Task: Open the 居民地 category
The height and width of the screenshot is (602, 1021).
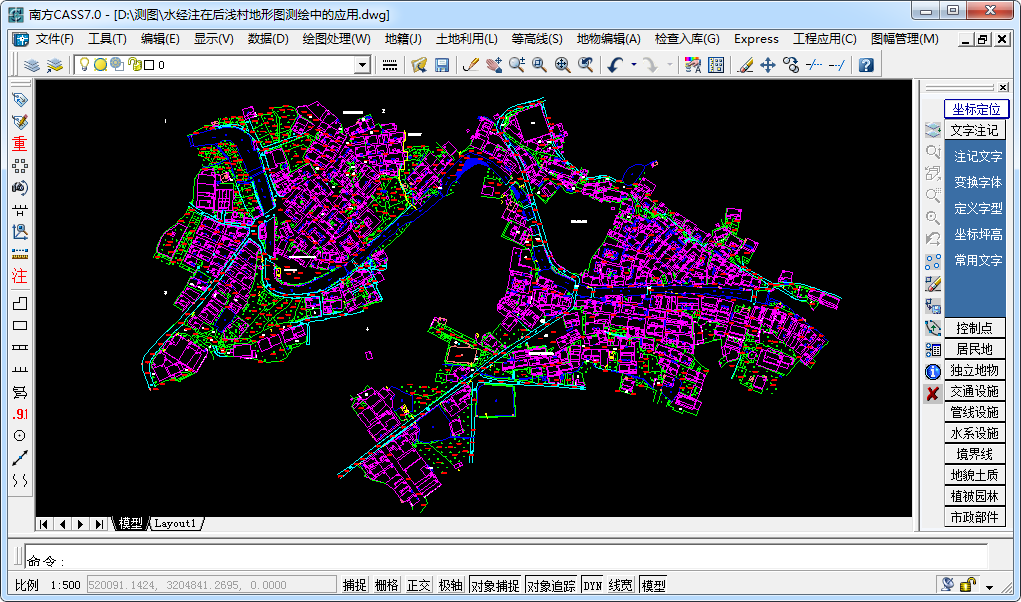Action: pyautogui.click(x=975, y=349)
